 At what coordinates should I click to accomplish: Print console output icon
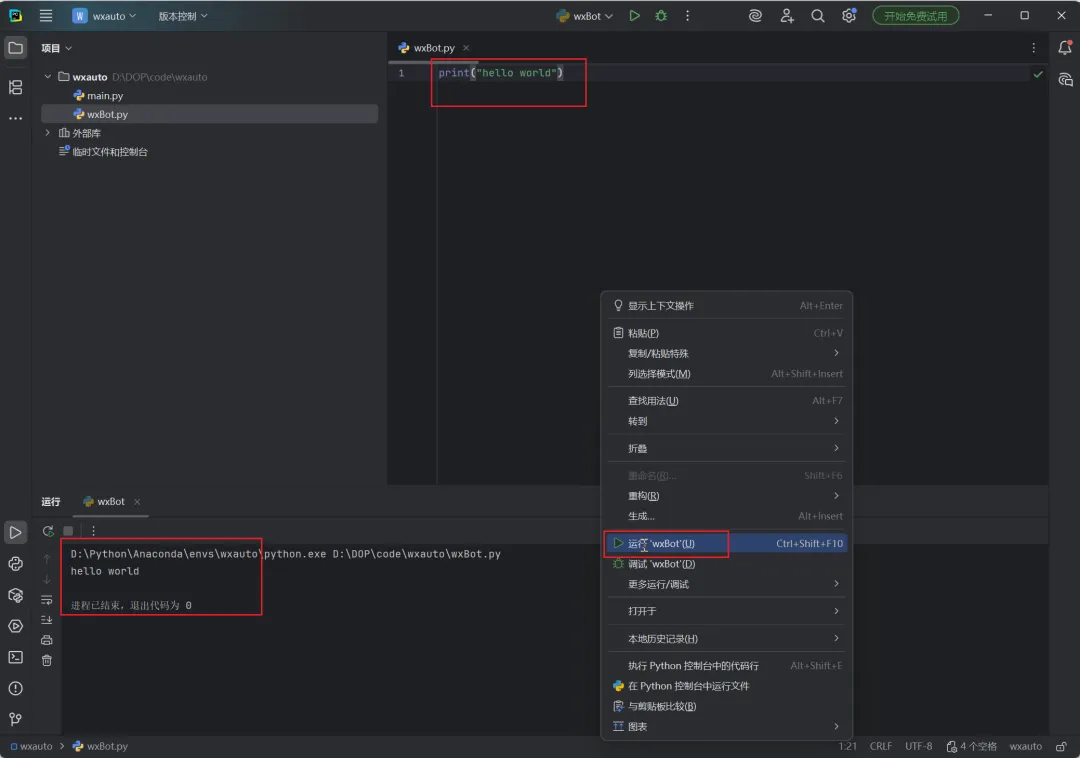point(47,640)
